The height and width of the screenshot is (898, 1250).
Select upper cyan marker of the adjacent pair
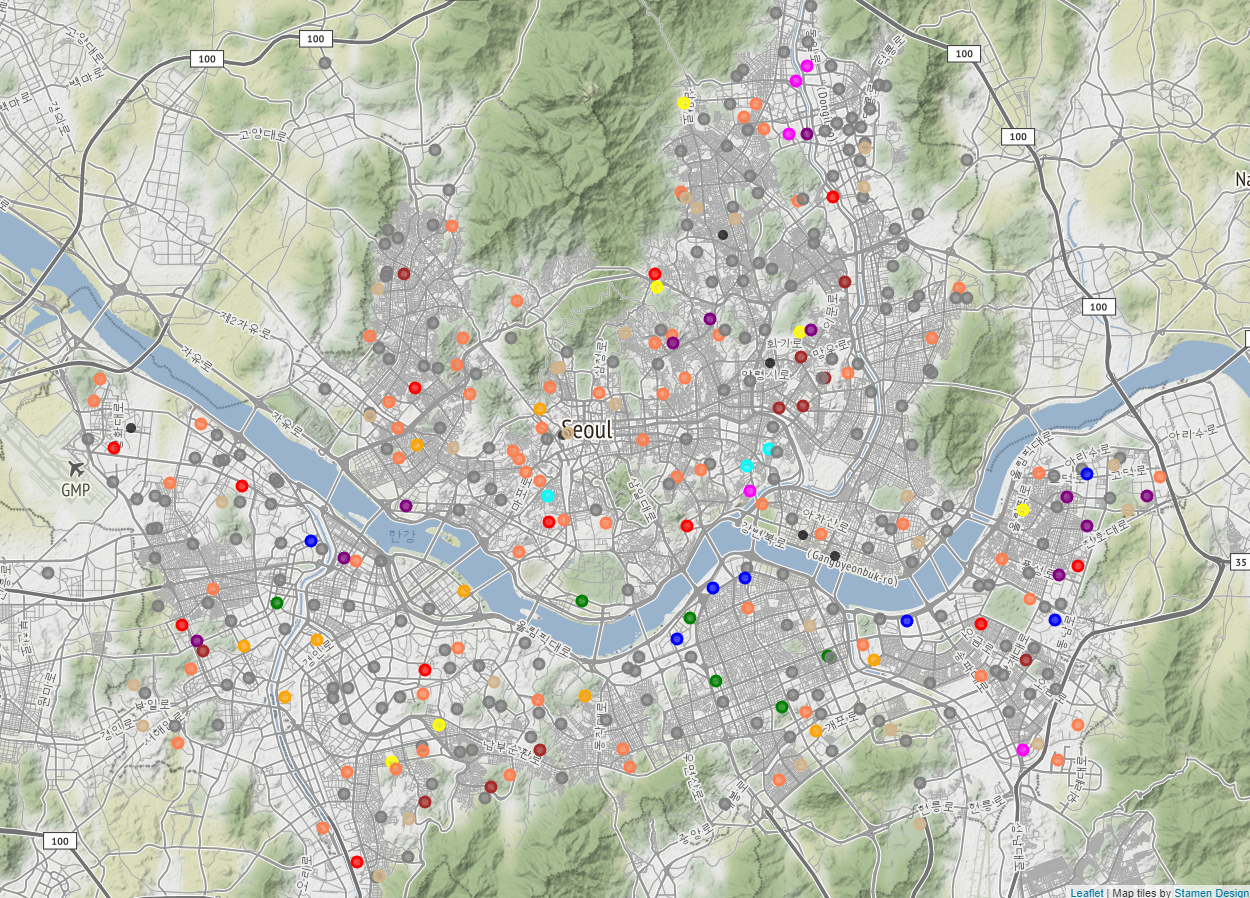point(768,449)
